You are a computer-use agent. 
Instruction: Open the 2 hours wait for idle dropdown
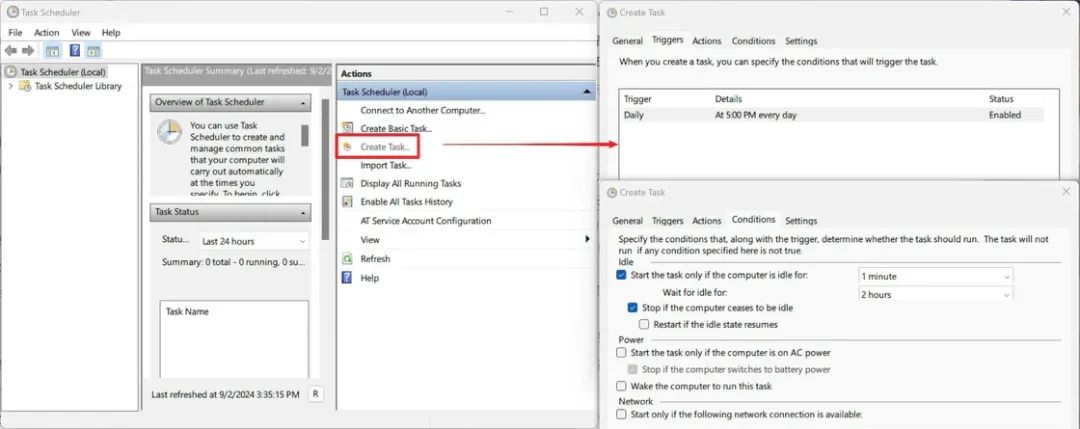tap(935, 295)
